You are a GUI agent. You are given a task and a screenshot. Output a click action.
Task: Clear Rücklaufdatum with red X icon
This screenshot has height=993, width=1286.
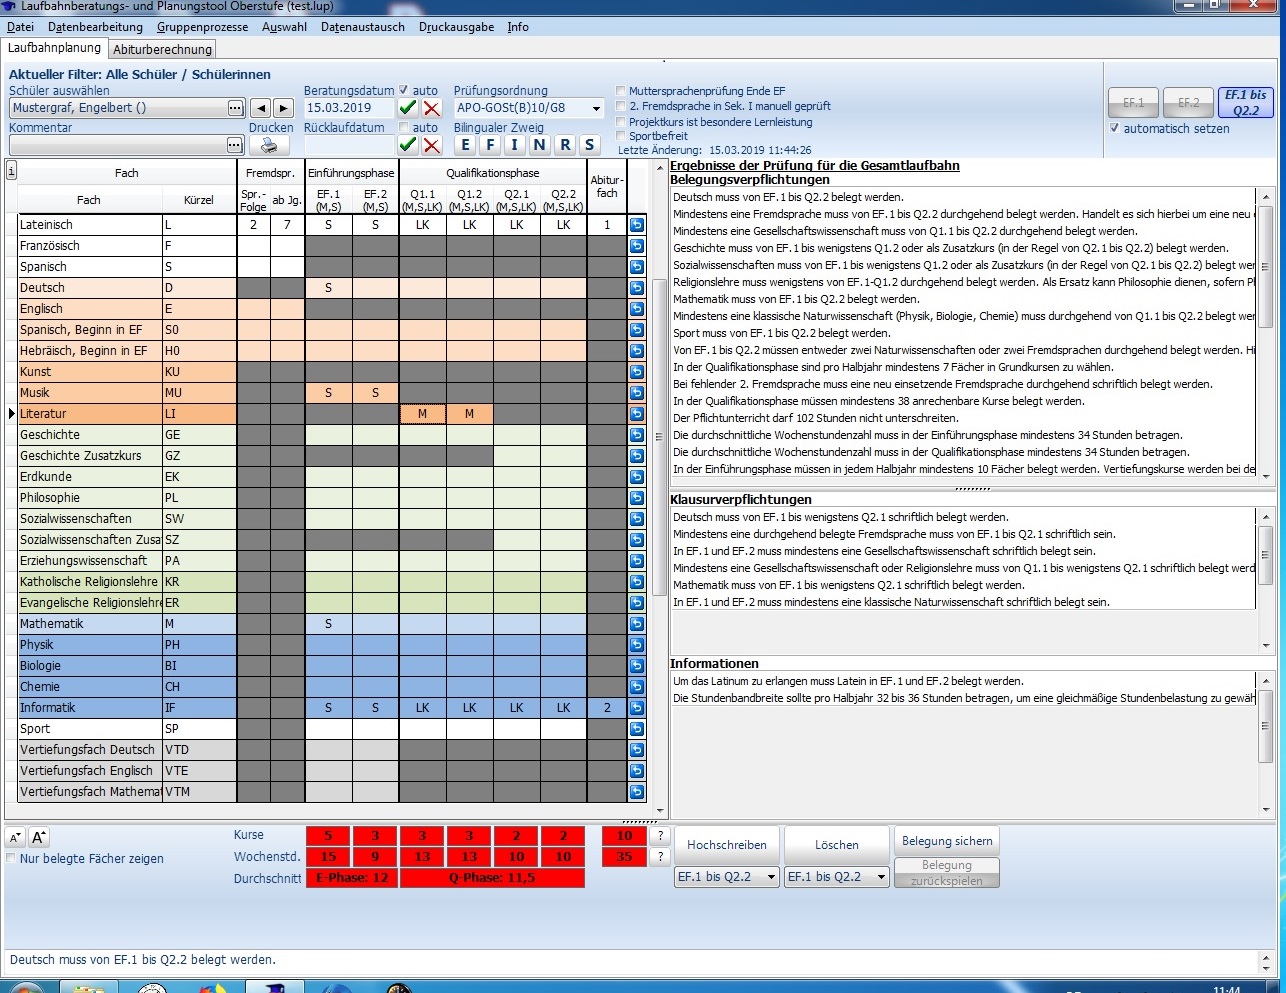coord(432,145)
